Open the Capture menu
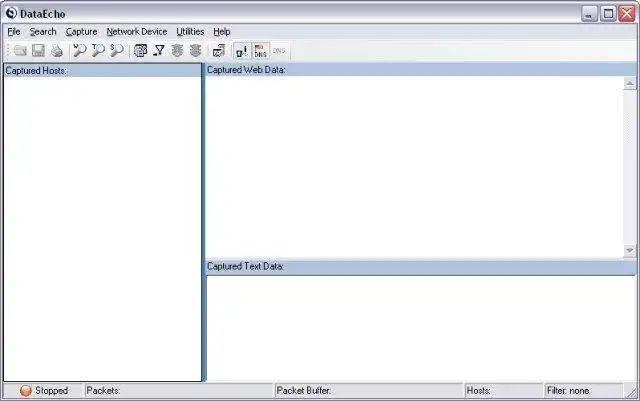The image size is (640, 401). pyautogui.click(x=82, y=31)
